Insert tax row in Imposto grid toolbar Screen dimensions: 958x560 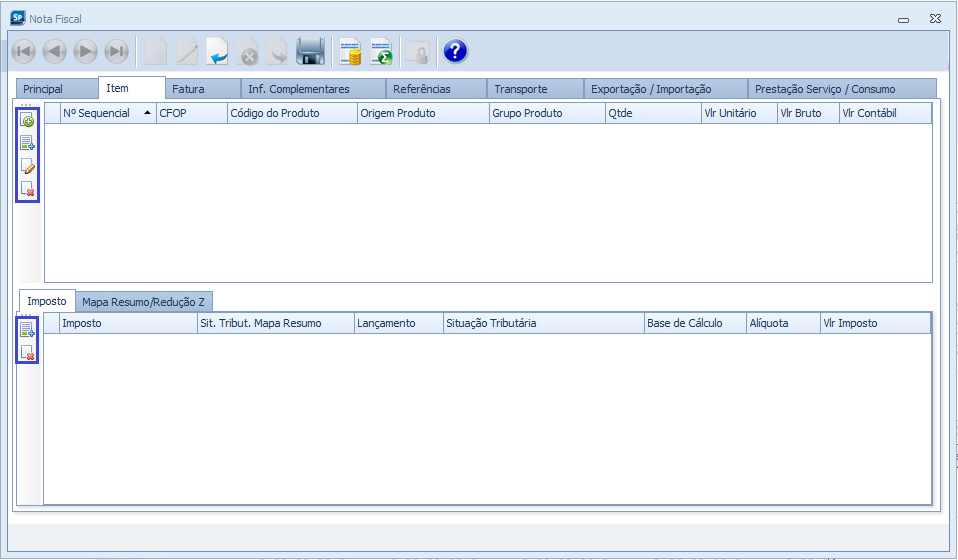click(28, 329)
